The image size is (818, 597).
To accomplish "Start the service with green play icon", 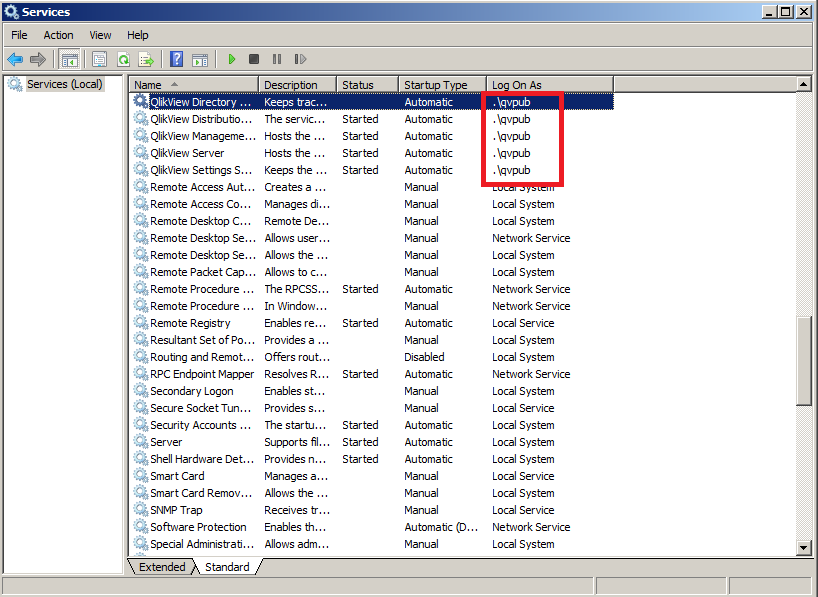I will [x=232, y=59].
